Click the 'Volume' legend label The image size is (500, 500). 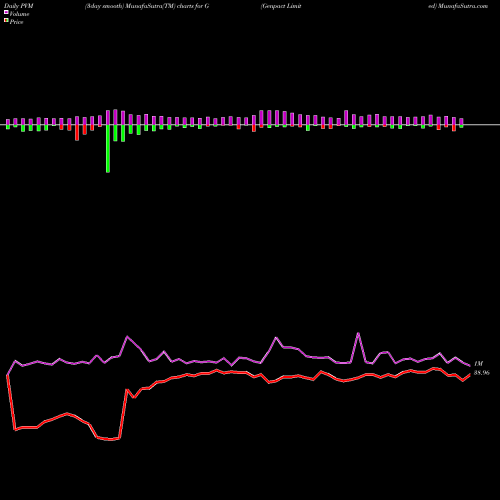(x=19, y=14)
